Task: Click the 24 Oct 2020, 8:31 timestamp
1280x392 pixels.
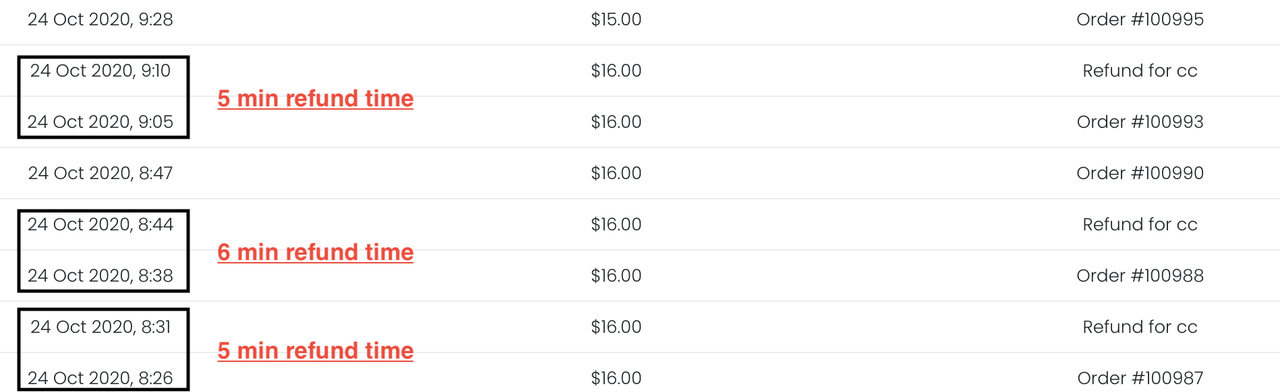Action: [x=100, y=327]
